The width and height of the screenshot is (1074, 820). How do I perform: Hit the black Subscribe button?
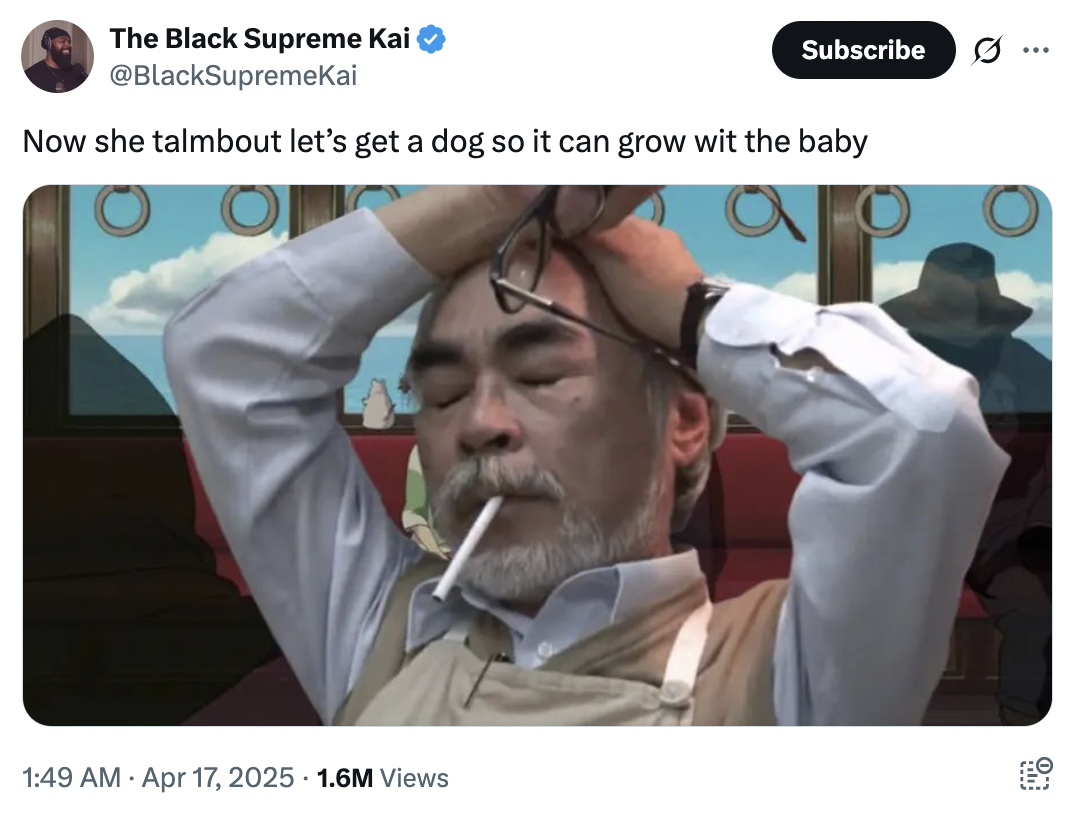pos(863,50)
